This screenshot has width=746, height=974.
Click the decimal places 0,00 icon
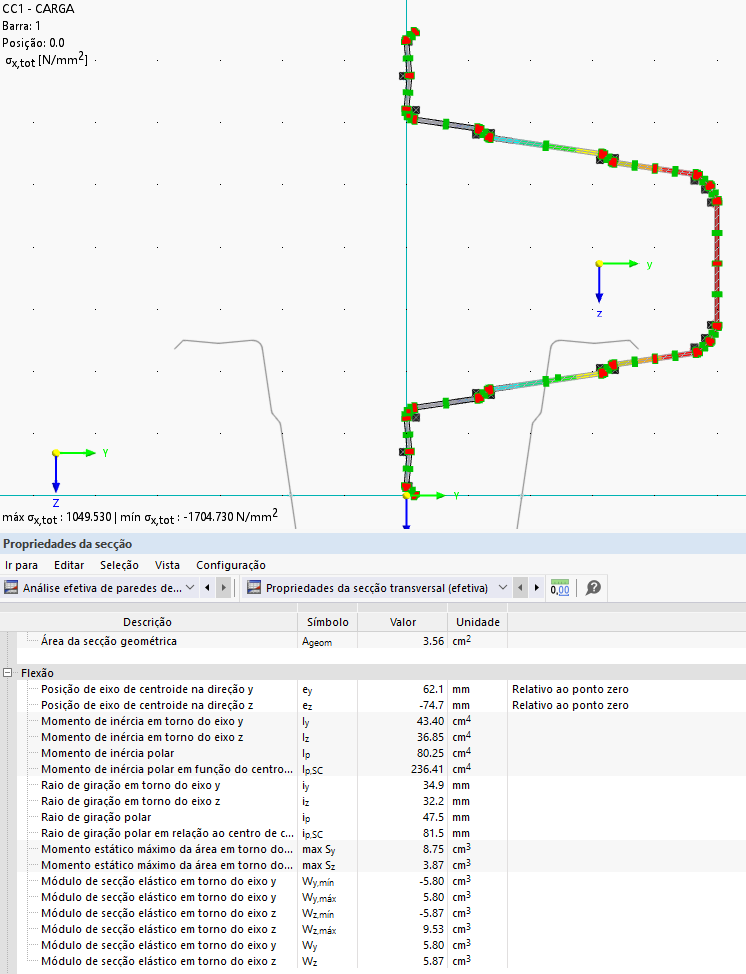[560, 588]
